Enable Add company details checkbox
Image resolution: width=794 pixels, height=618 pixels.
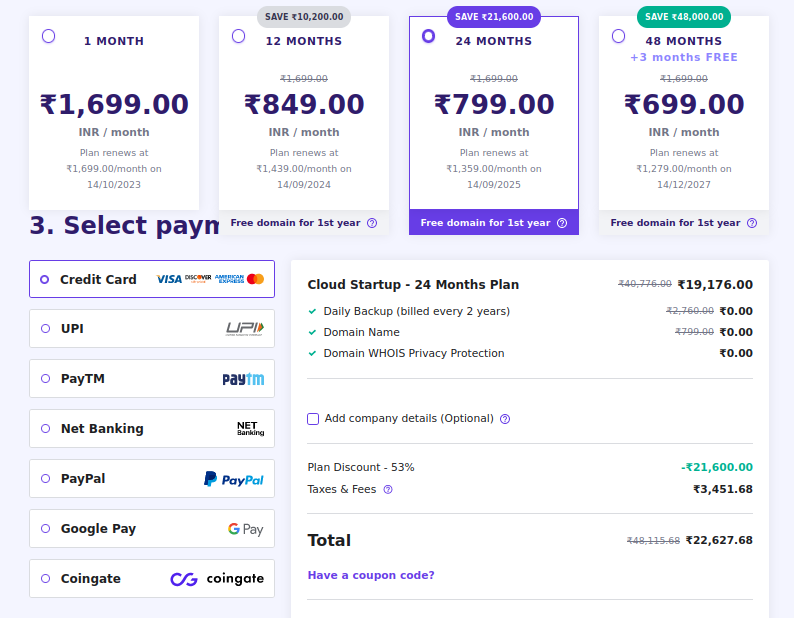tap(313, 419)
